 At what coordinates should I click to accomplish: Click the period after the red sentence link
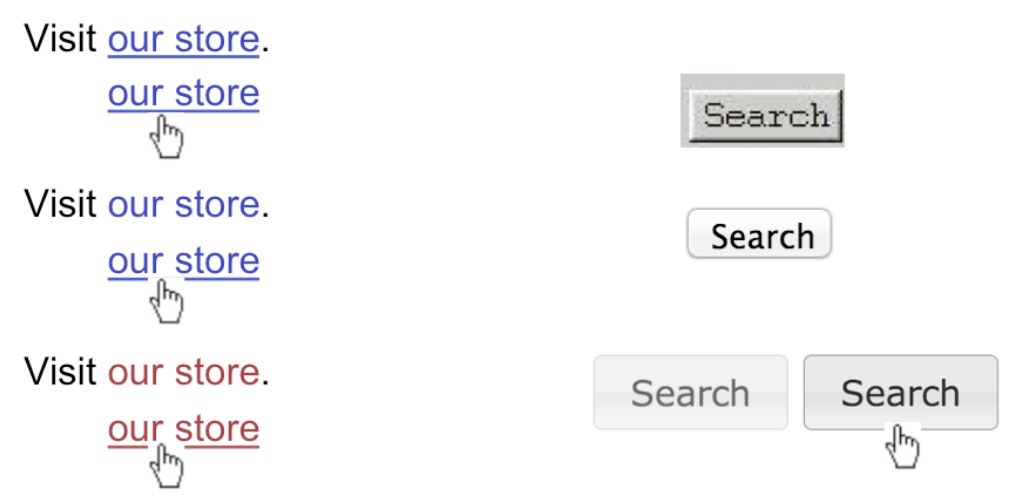point(265,383)
